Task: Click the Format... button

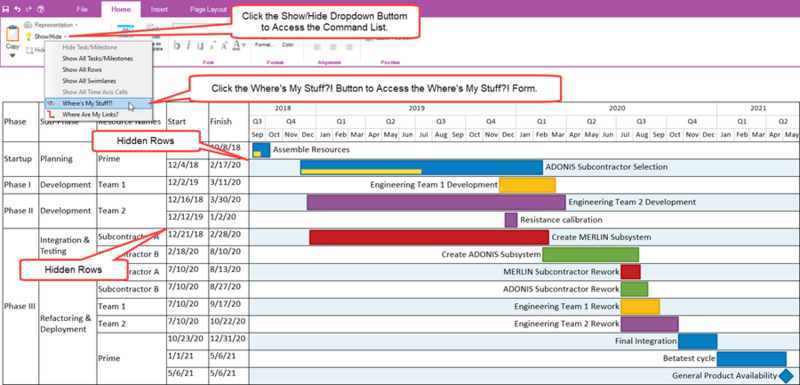Action: click(265, 45)
